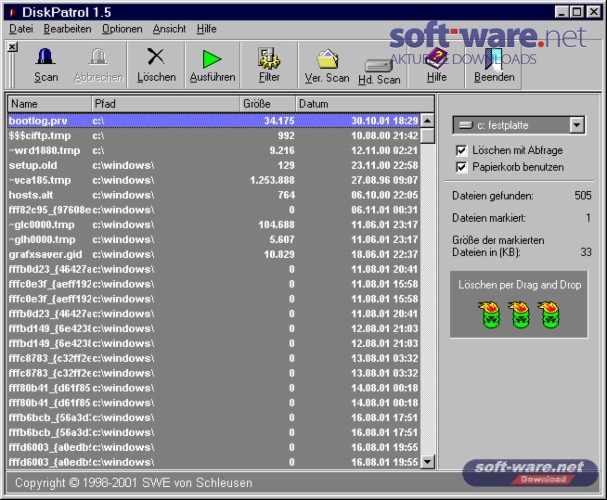
Task: Select the ~glh0000.tmp file
Action: [x=42, y=239]
